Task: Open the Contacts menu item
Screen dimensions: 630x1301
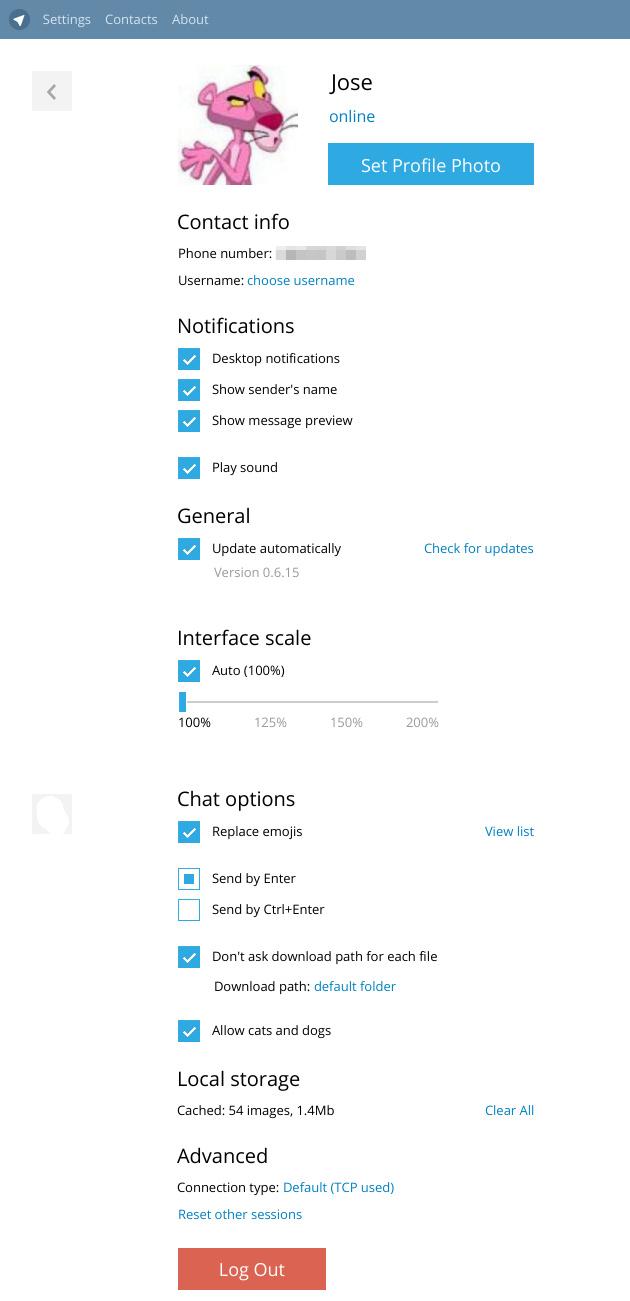Action: (x=131, y=19)
